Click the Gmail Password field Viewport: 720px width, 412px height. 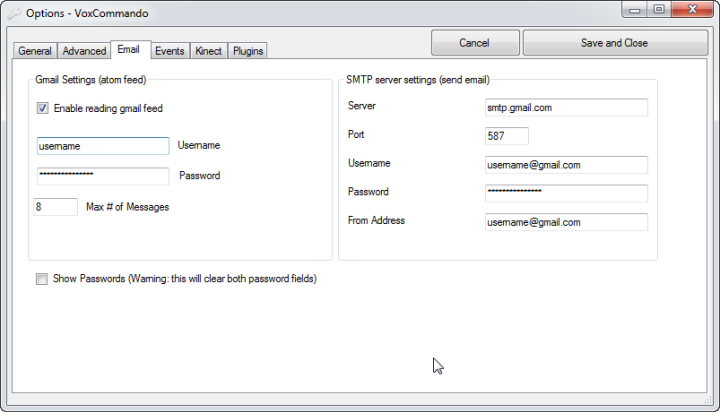point(103,176)
